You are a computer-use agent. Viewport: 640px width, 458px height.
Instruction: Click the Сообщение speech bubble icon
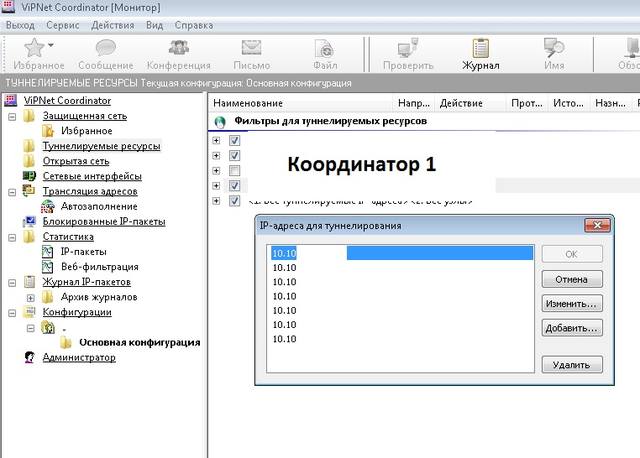coord(106,48)
